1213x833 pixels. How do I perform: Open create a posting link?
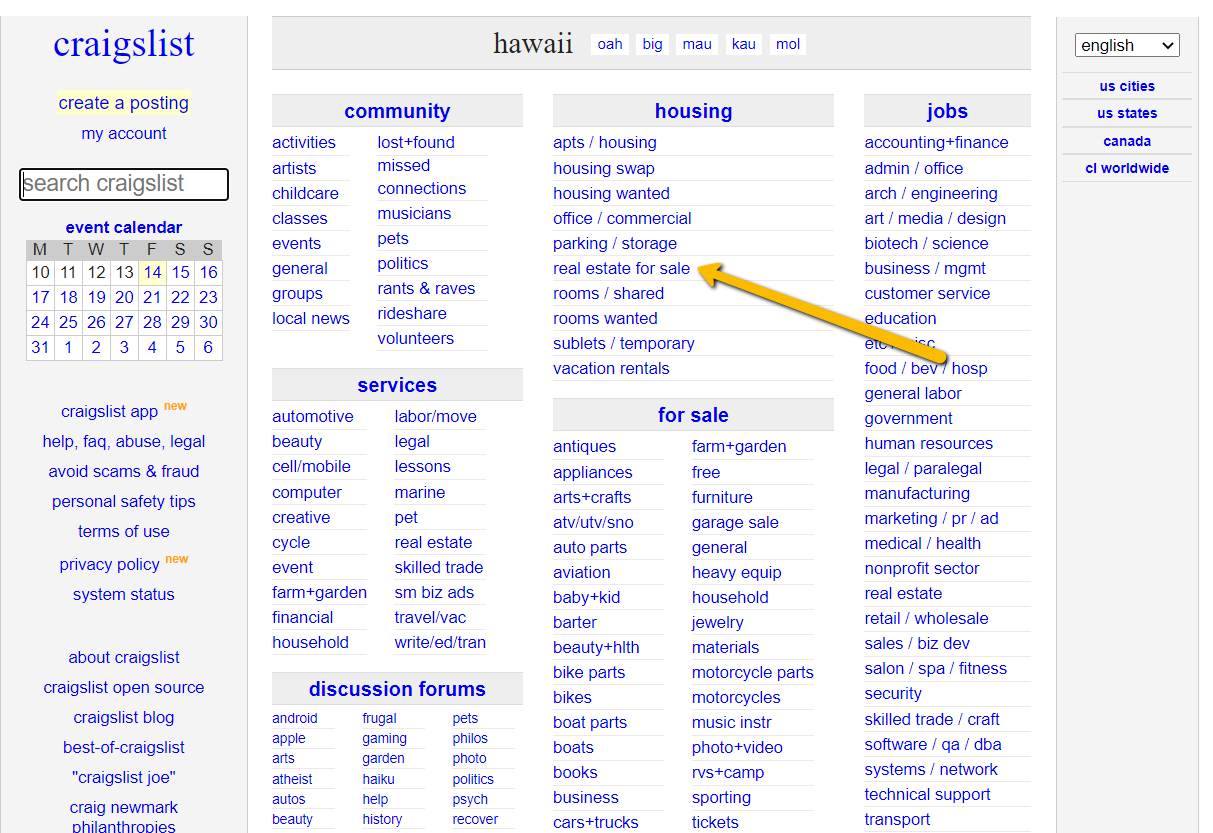pyautogui.click(x=124, y=103)
